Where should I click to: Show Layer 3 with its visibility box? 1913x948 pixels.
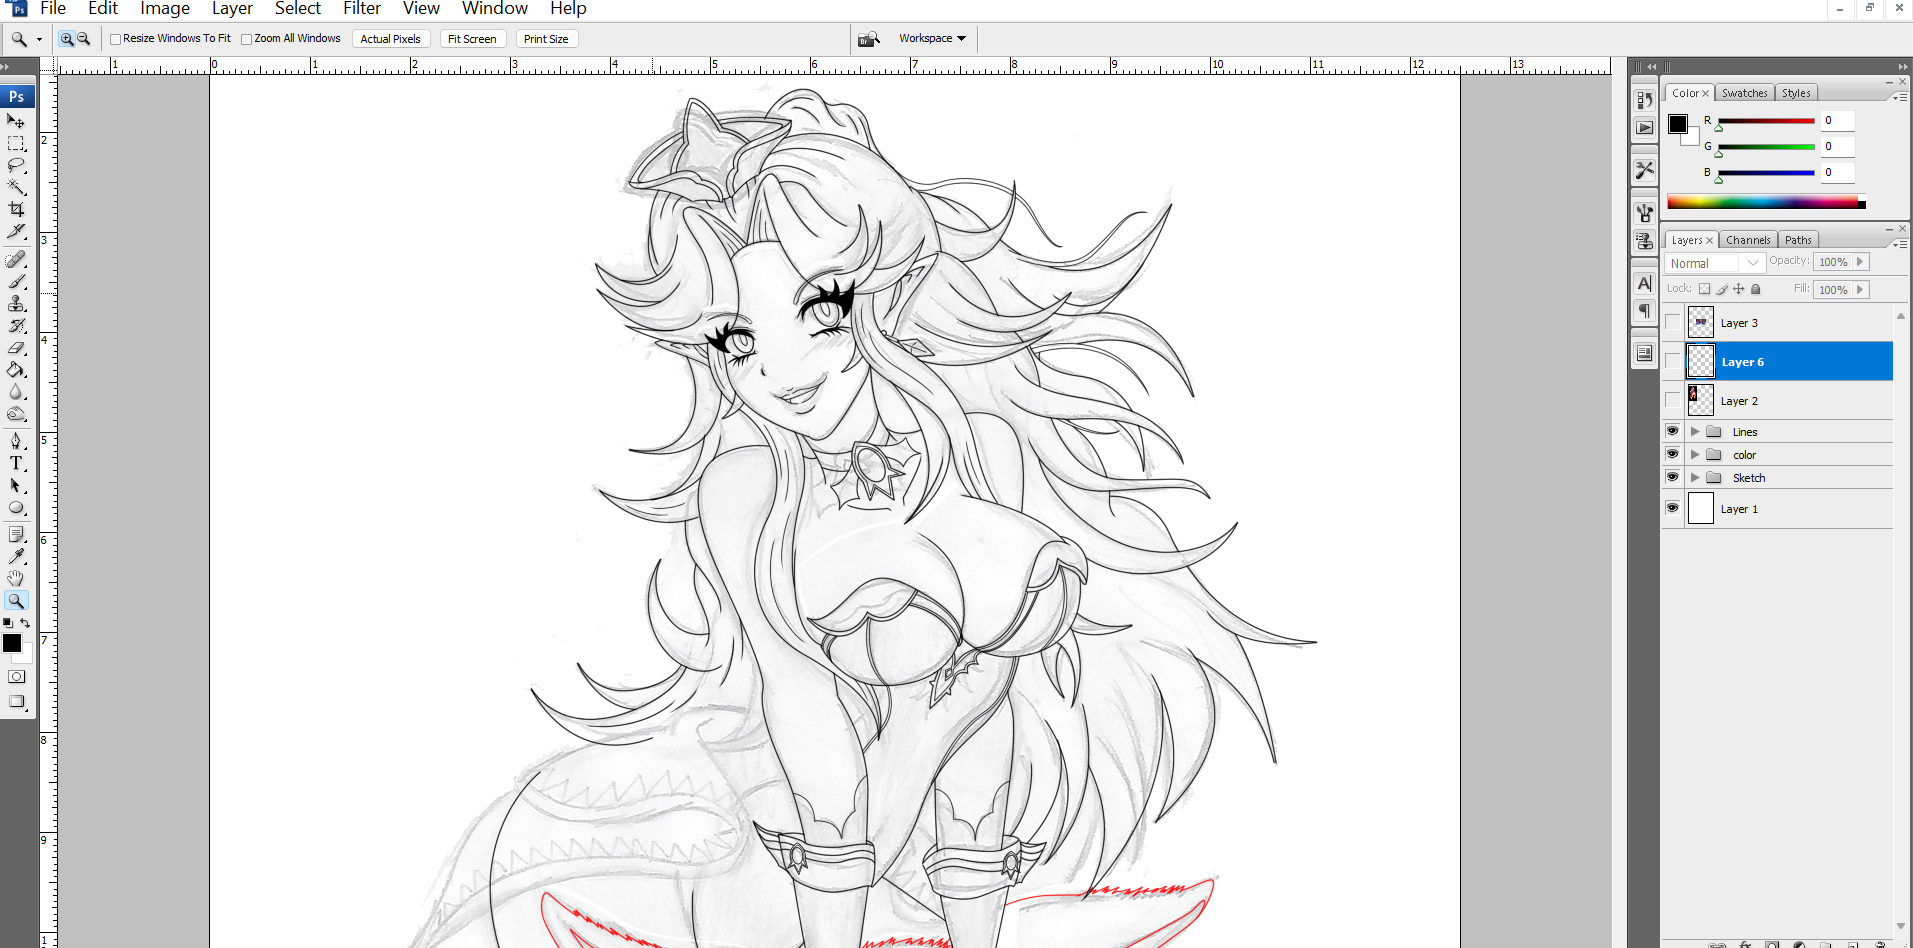point(1672,323)
